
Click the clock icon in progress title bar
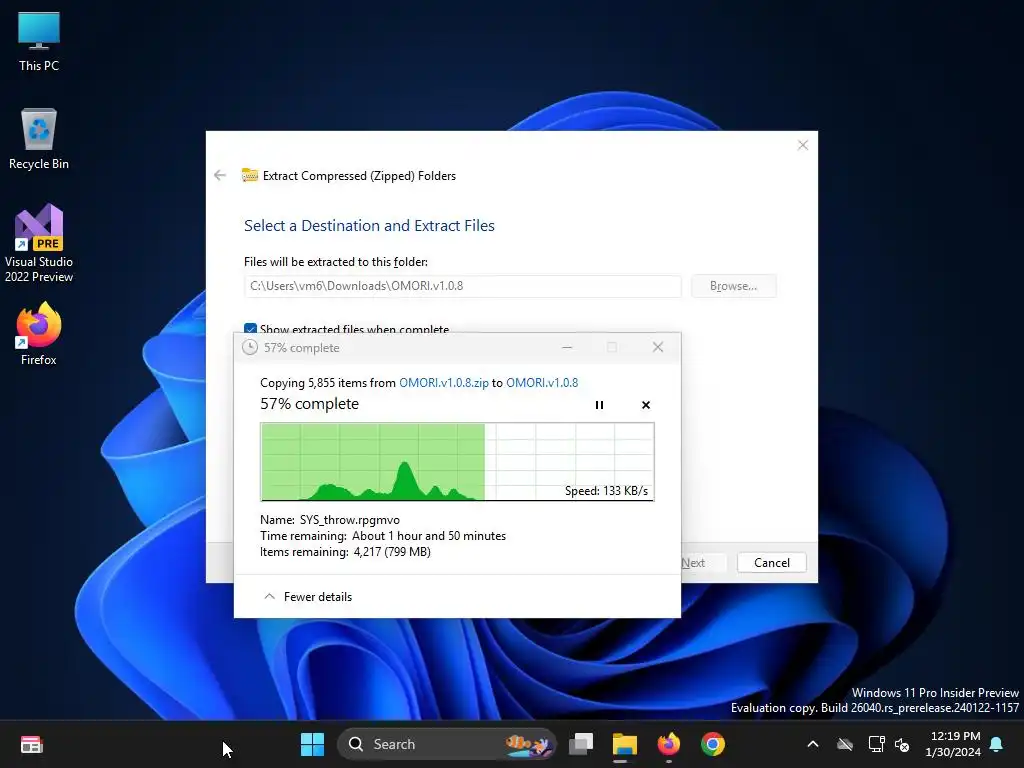249,347
